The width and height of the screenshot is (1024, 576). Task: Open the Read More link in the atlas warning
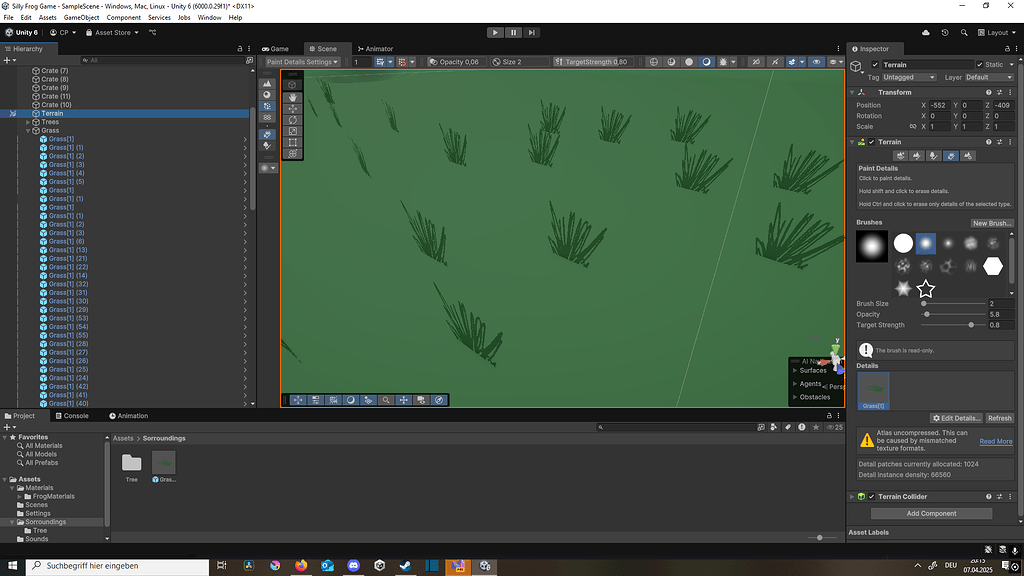995,441
